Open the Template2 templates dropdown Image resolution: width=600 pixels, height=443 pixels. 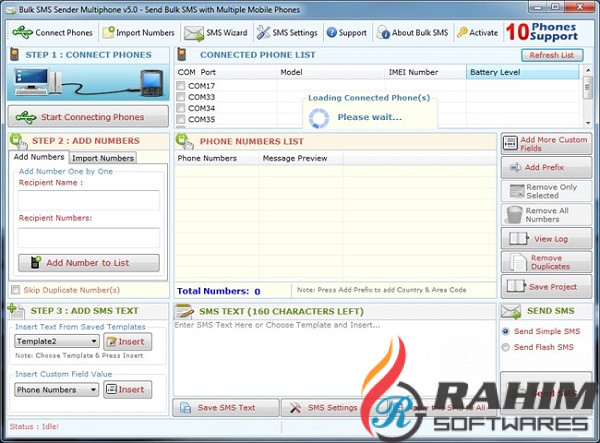(57, 341)
